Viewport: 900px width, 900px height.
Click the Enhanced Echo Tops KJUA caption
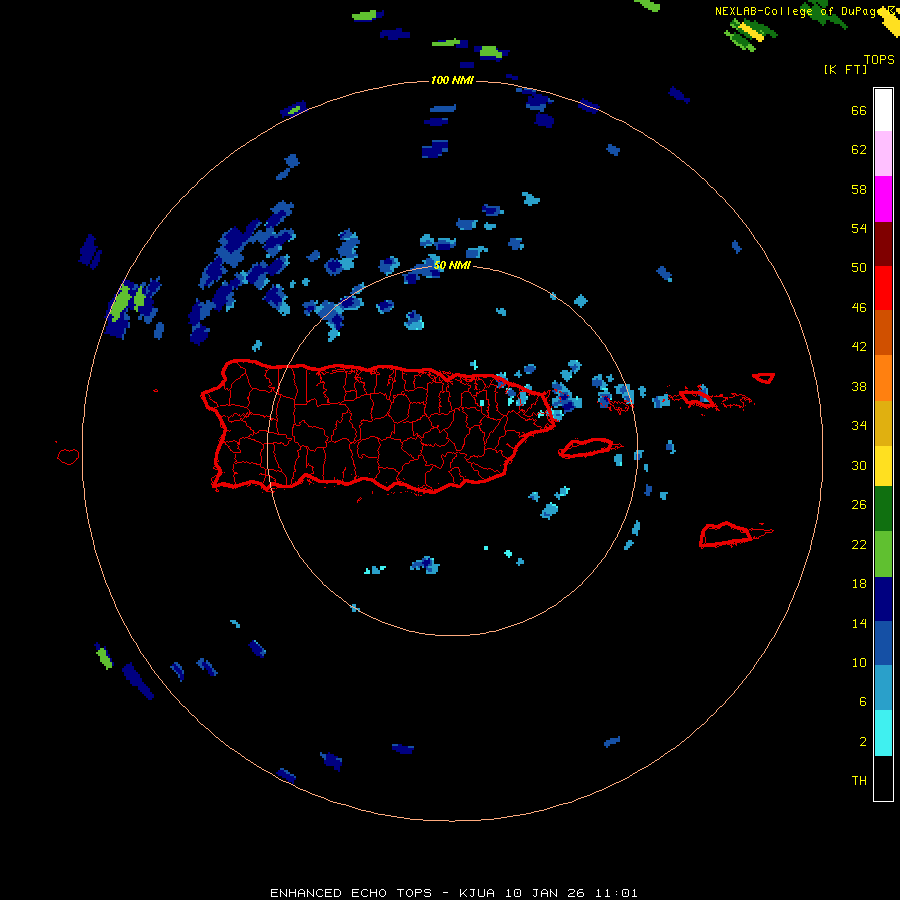click(453, 893)
